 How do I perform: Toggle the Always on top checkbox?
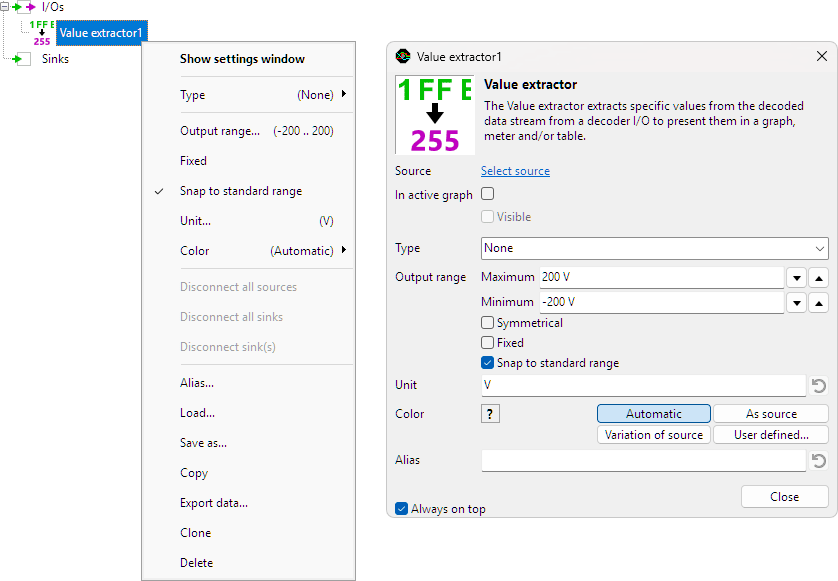(x=401, y=508)
